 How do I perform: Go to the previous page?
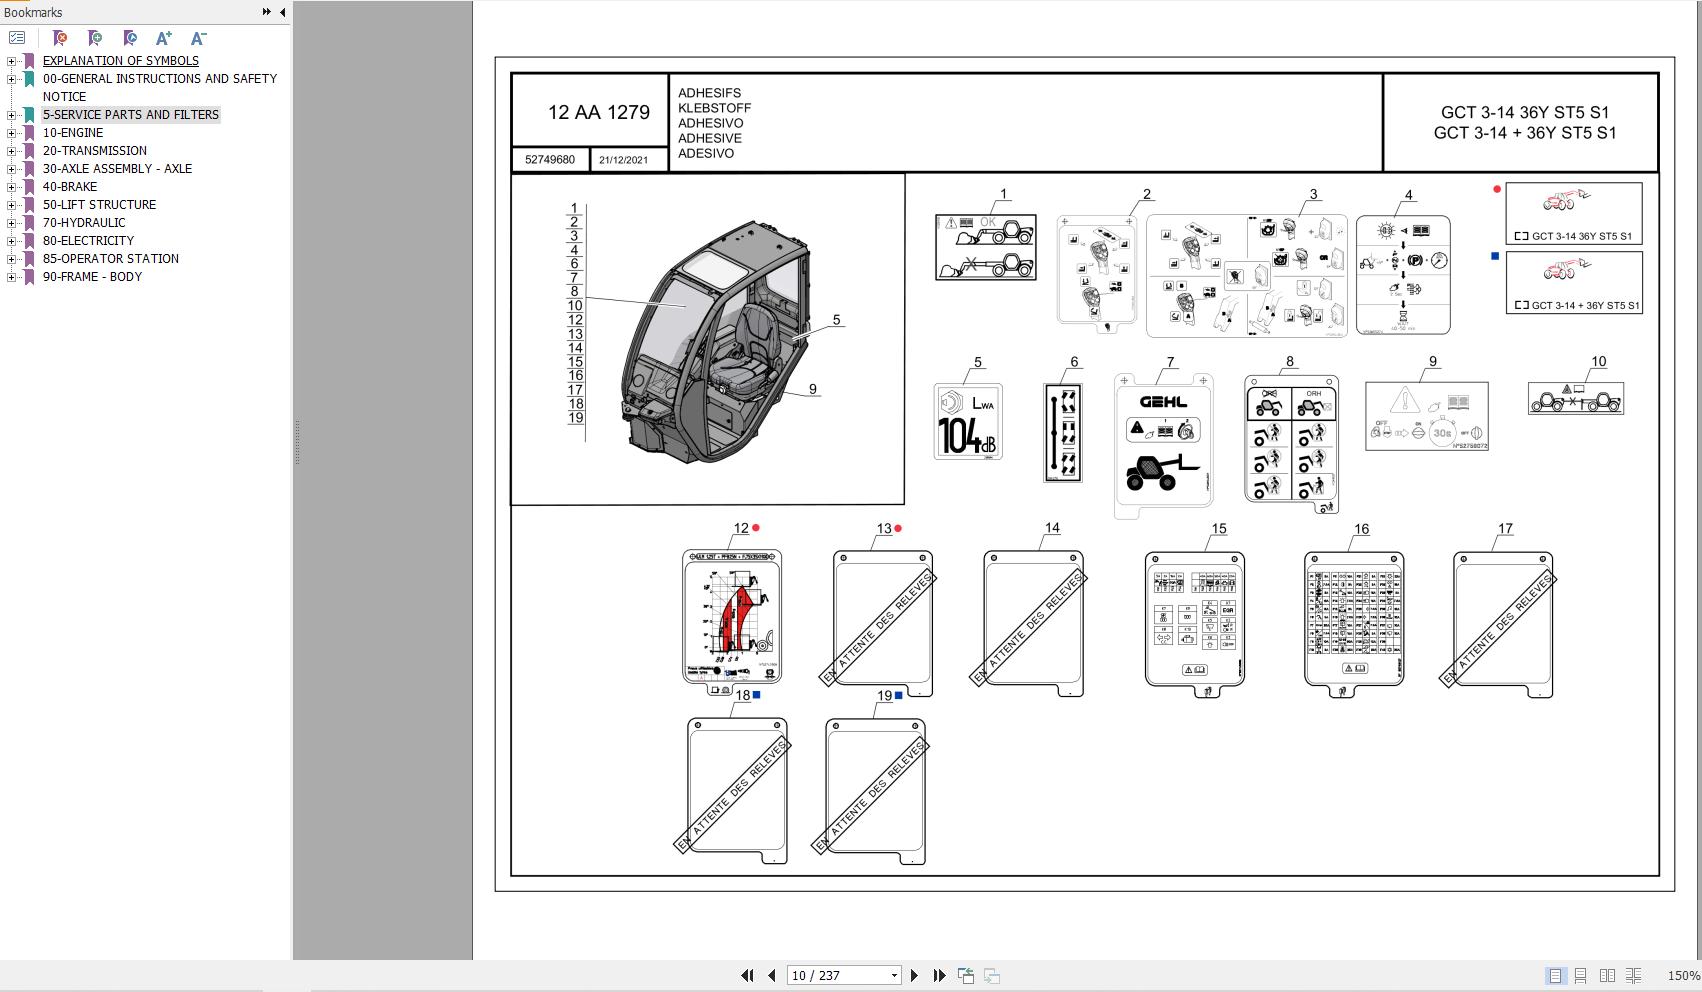(772, 975)
